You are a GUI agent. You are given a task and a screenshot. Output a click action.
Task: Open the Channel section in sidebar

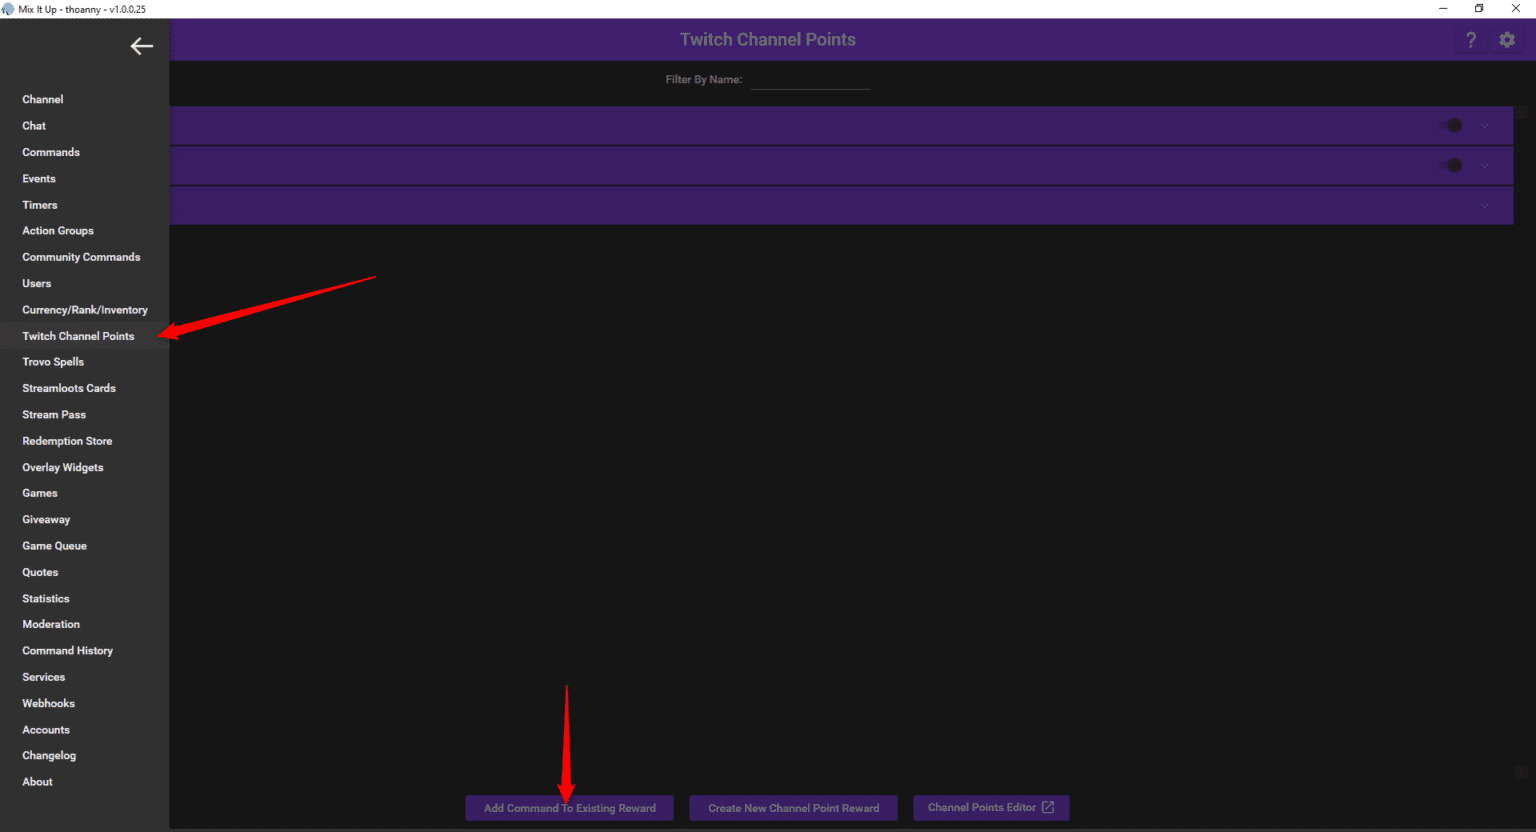[x=43, y=100]
